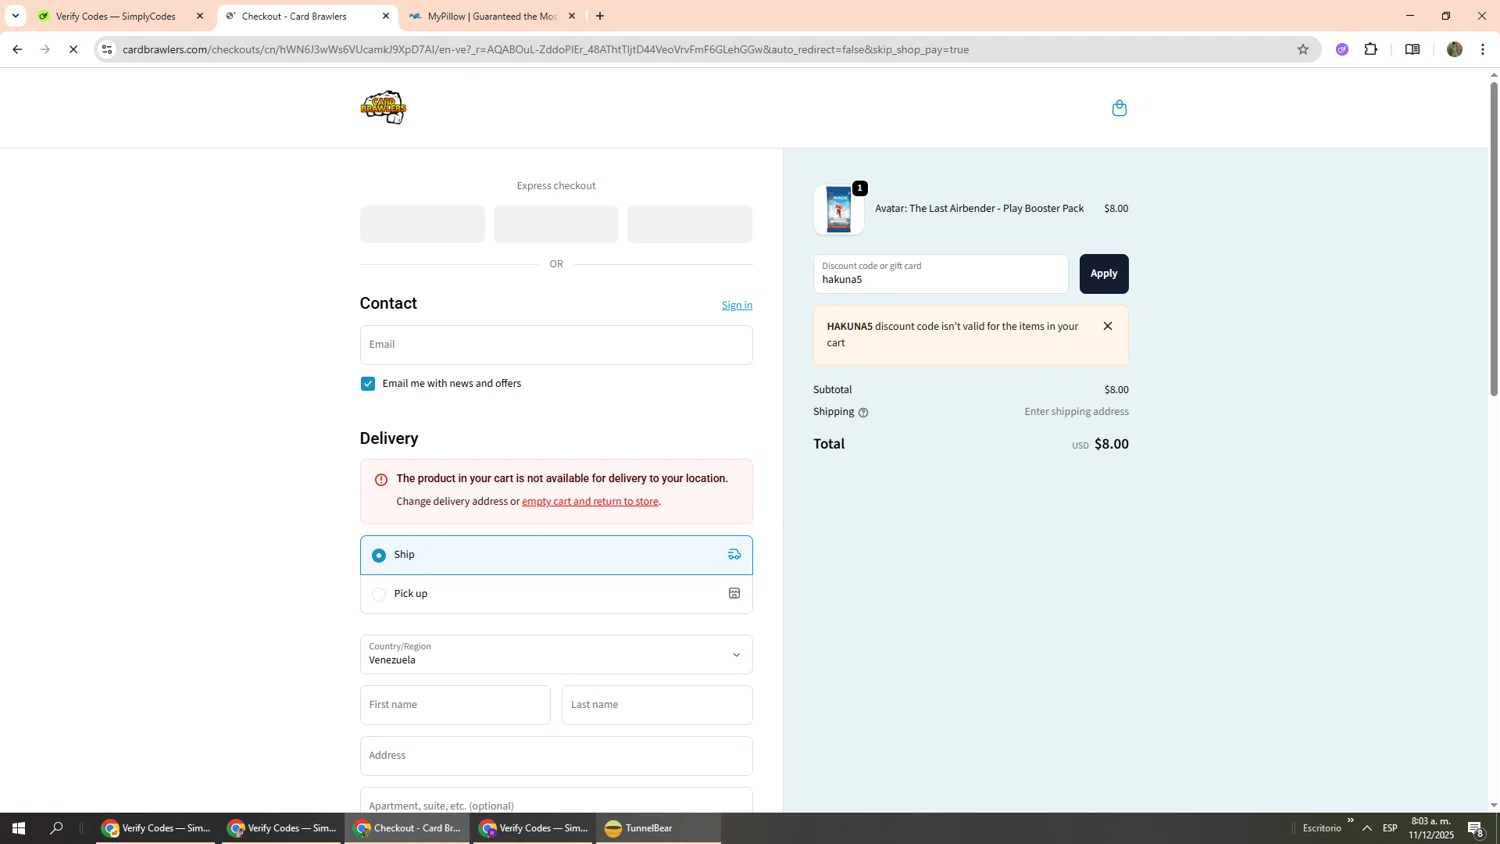Switch to Checkout - Card Brawlers tab
This screenshot has height=844, width=1500.
(x=305, y=16)
